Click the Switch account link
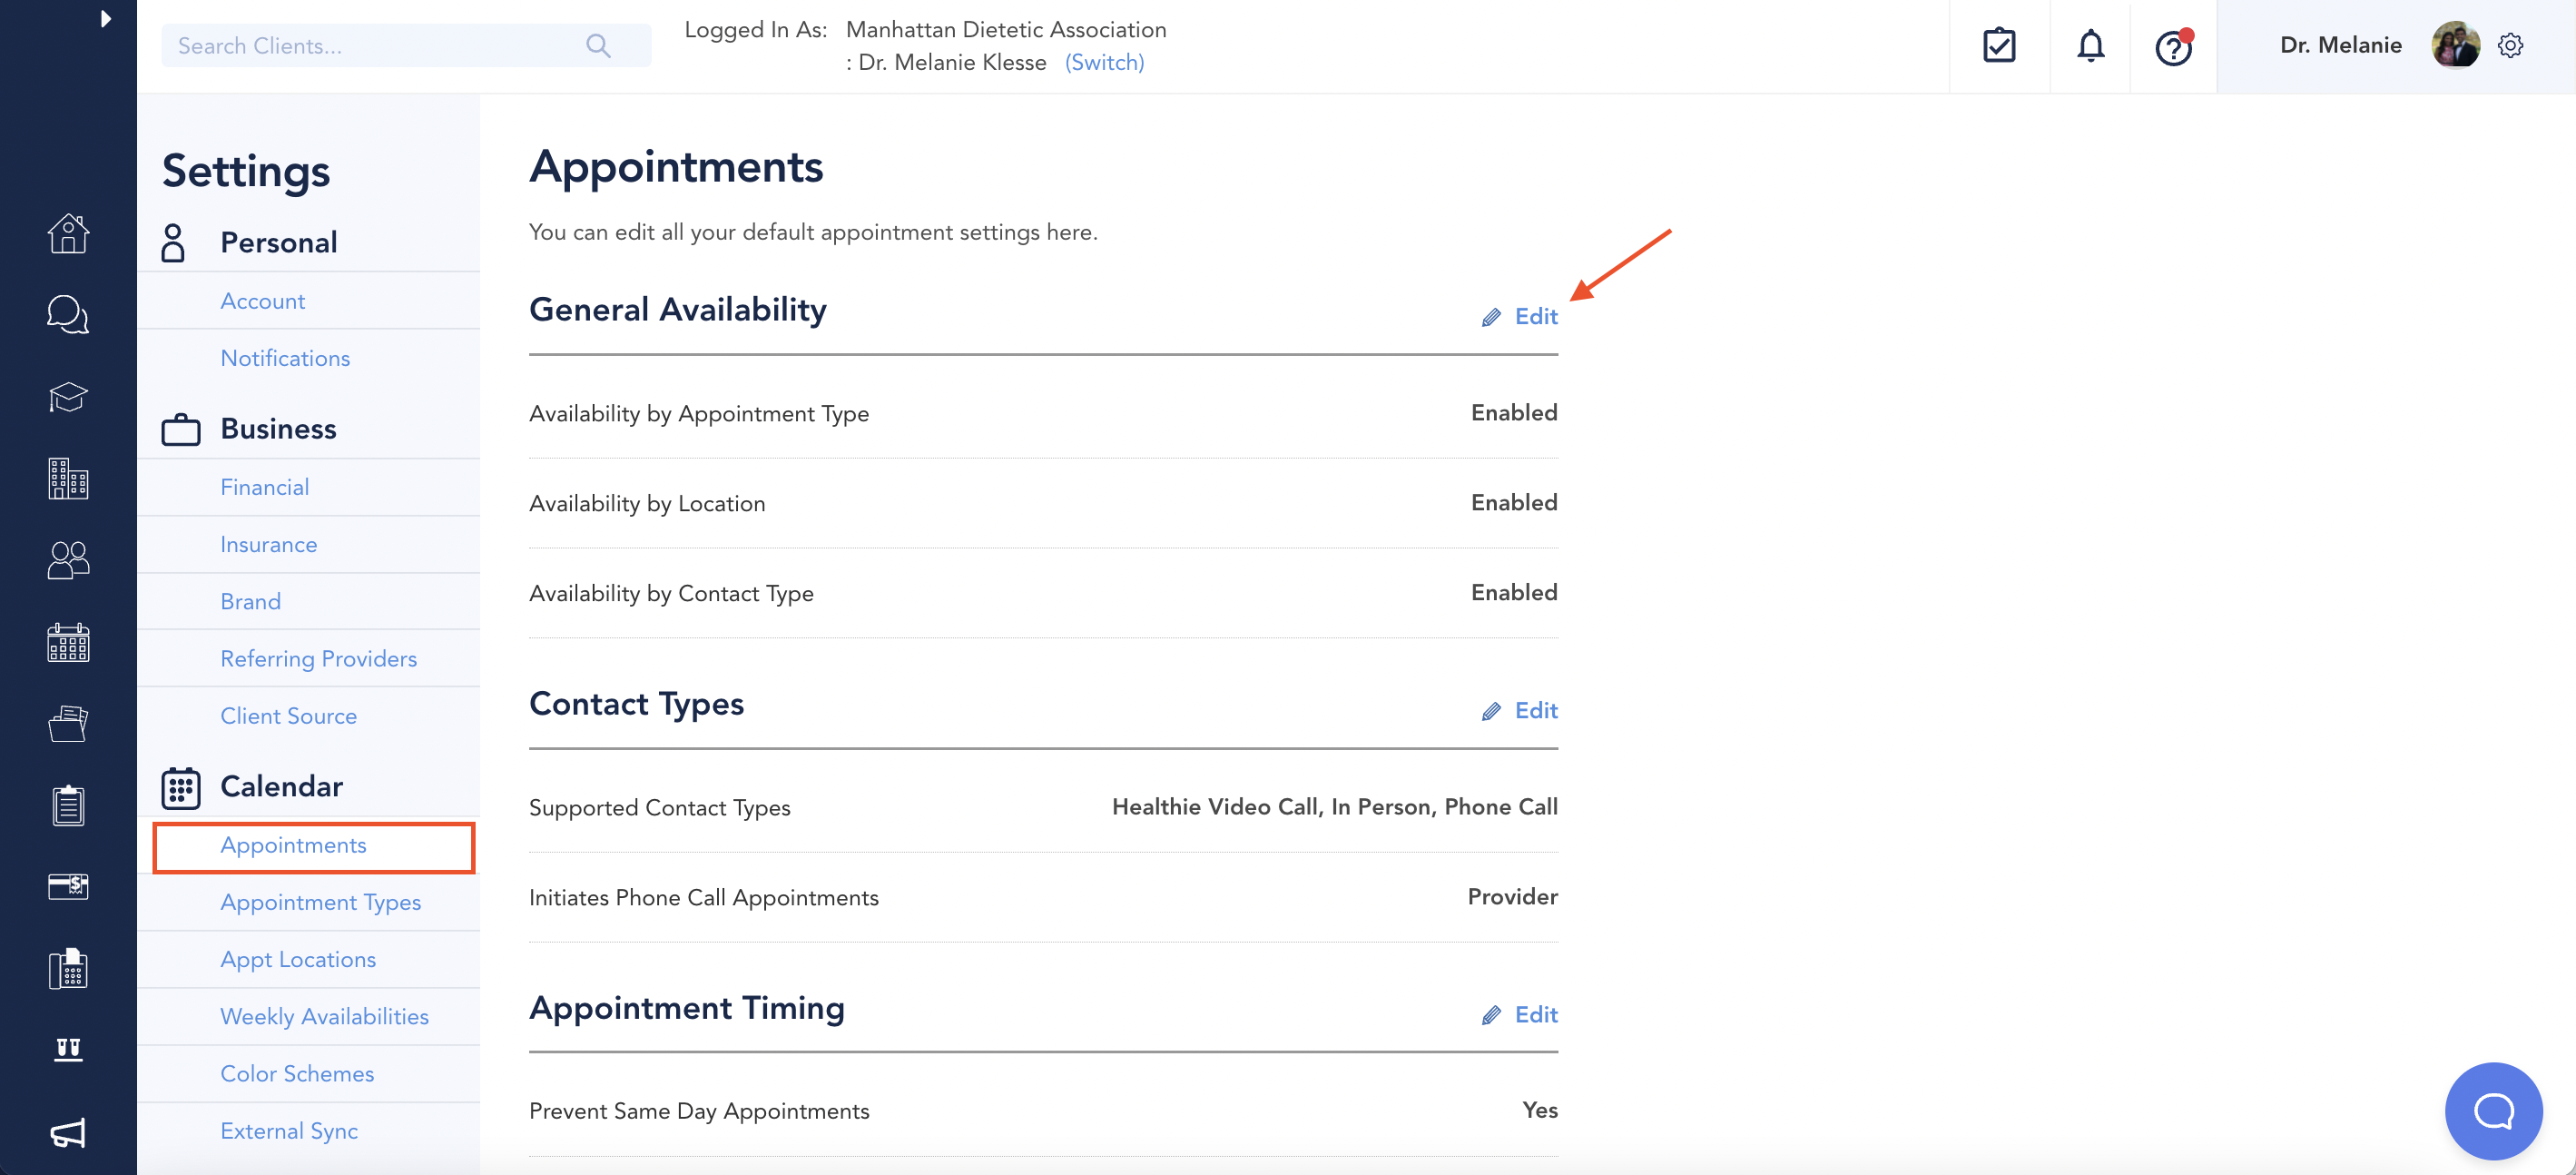 point(1104,62)
